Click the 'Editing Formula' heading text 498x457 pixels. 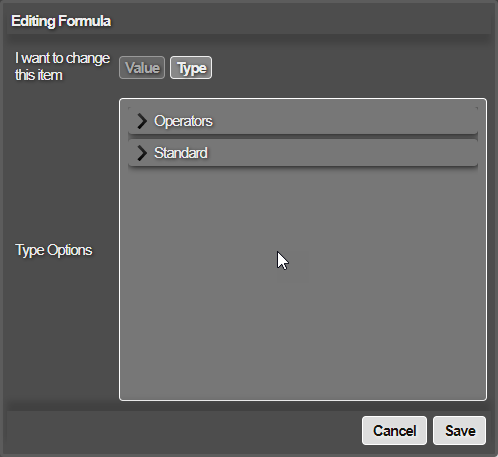coord(61,21)
